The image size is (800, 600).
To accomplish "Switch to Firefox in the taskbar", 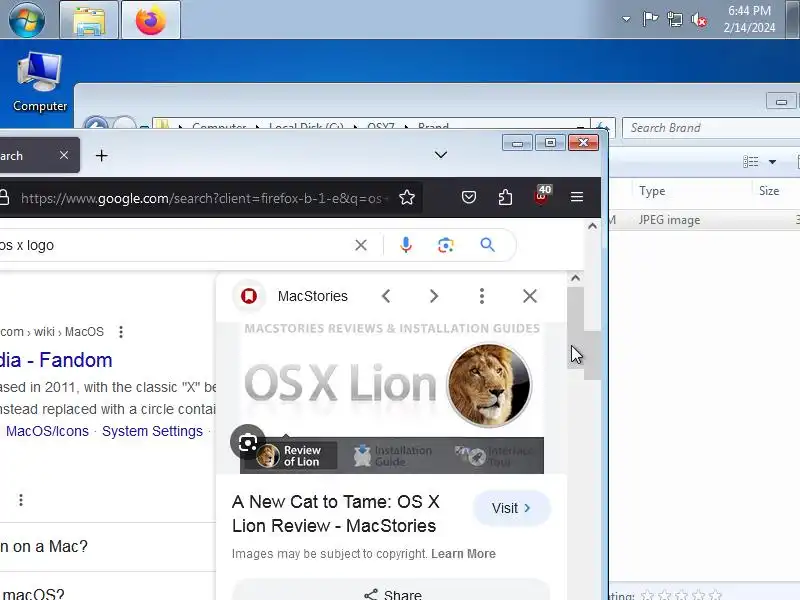I will (151, 20).
